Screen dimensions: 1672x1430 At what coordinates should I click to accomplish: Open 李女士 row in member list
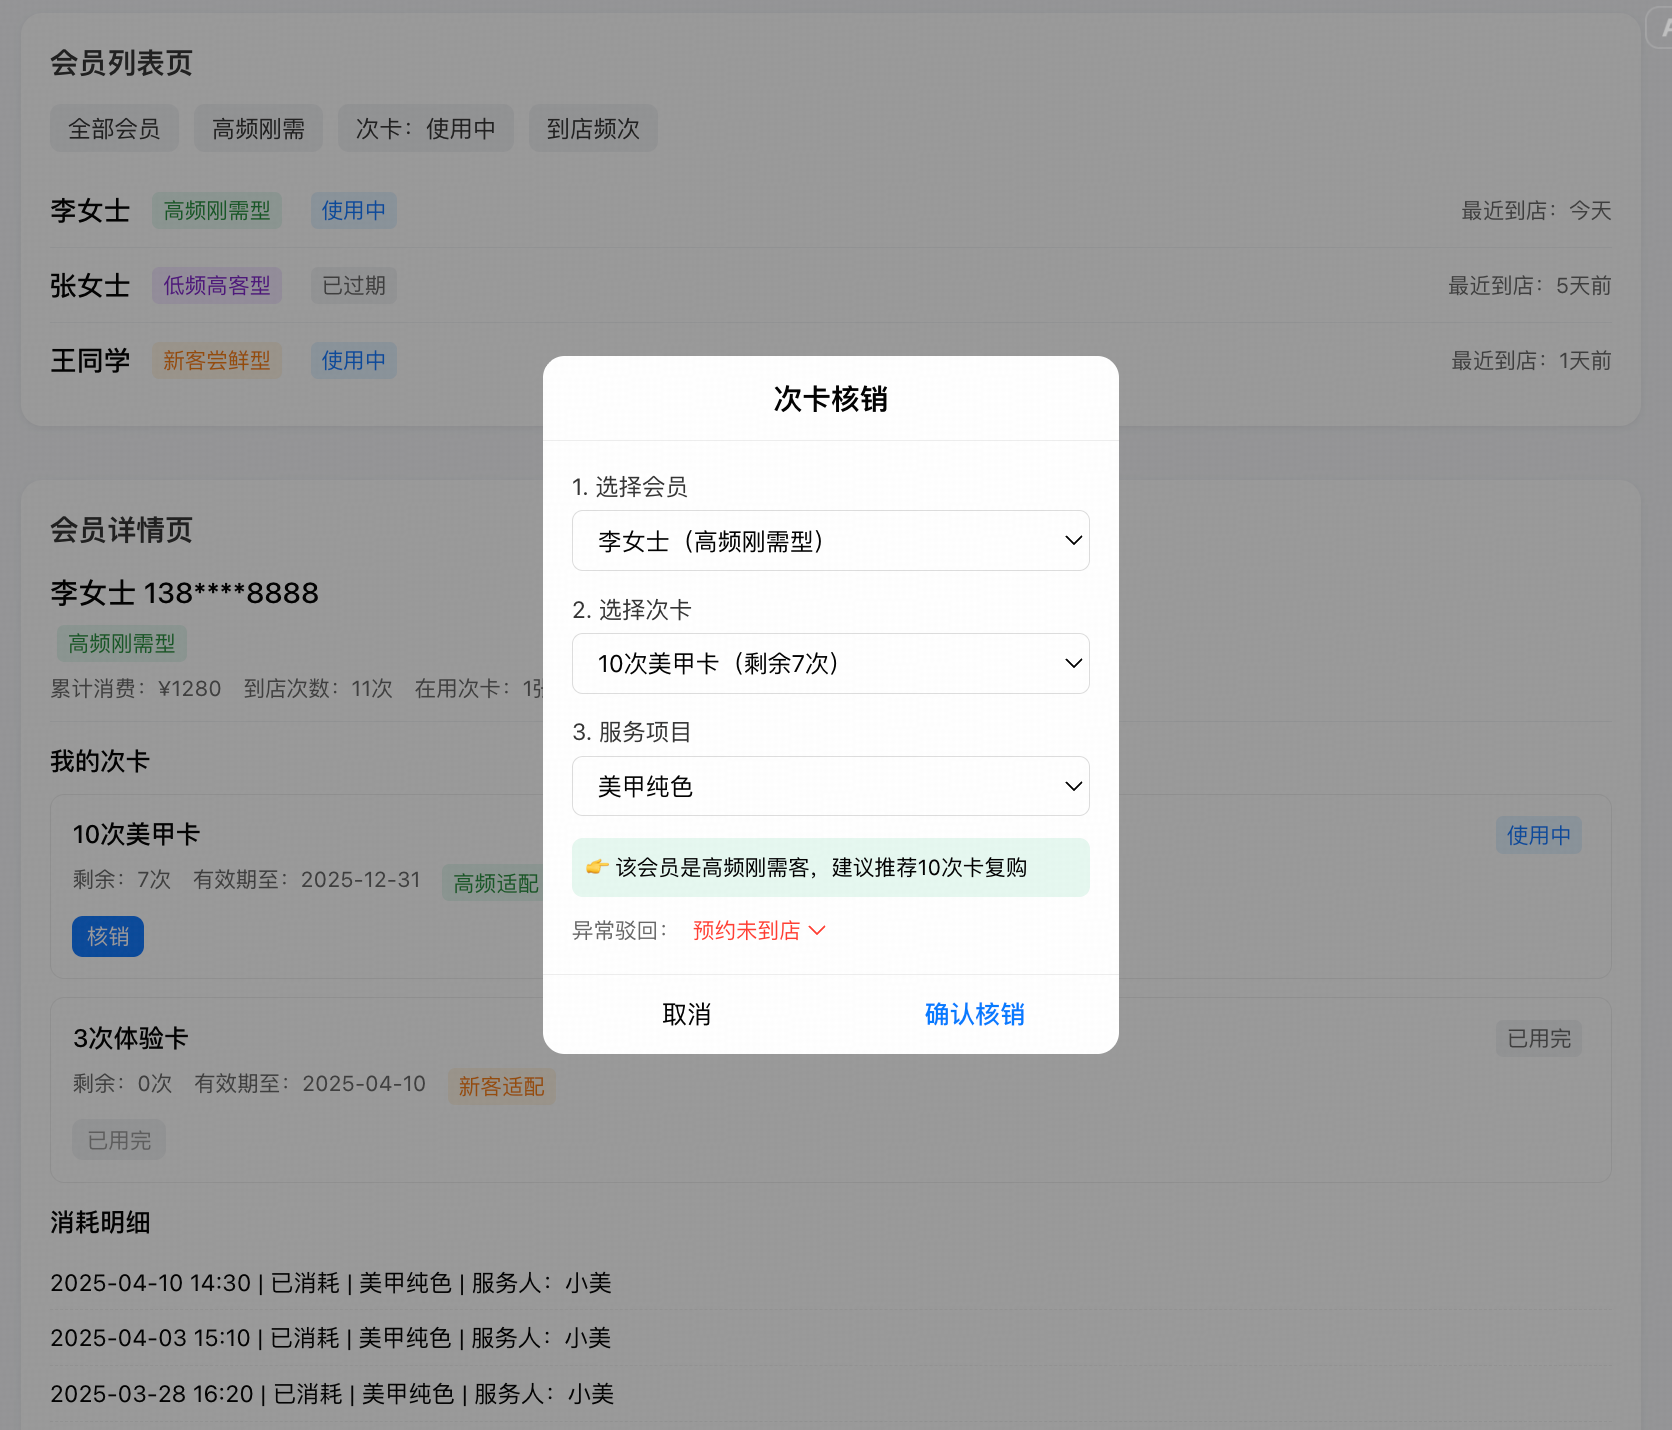tap(90, 211)
